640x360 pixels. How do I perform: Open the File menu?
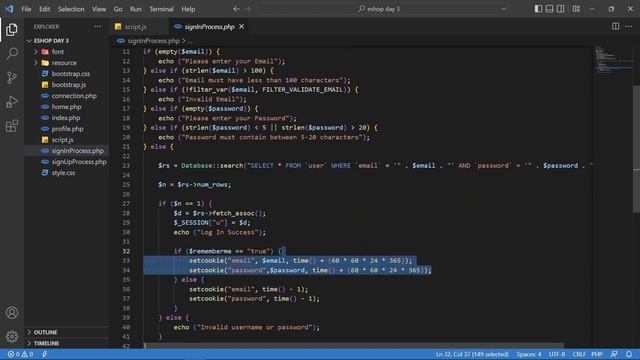click(26, 9)
